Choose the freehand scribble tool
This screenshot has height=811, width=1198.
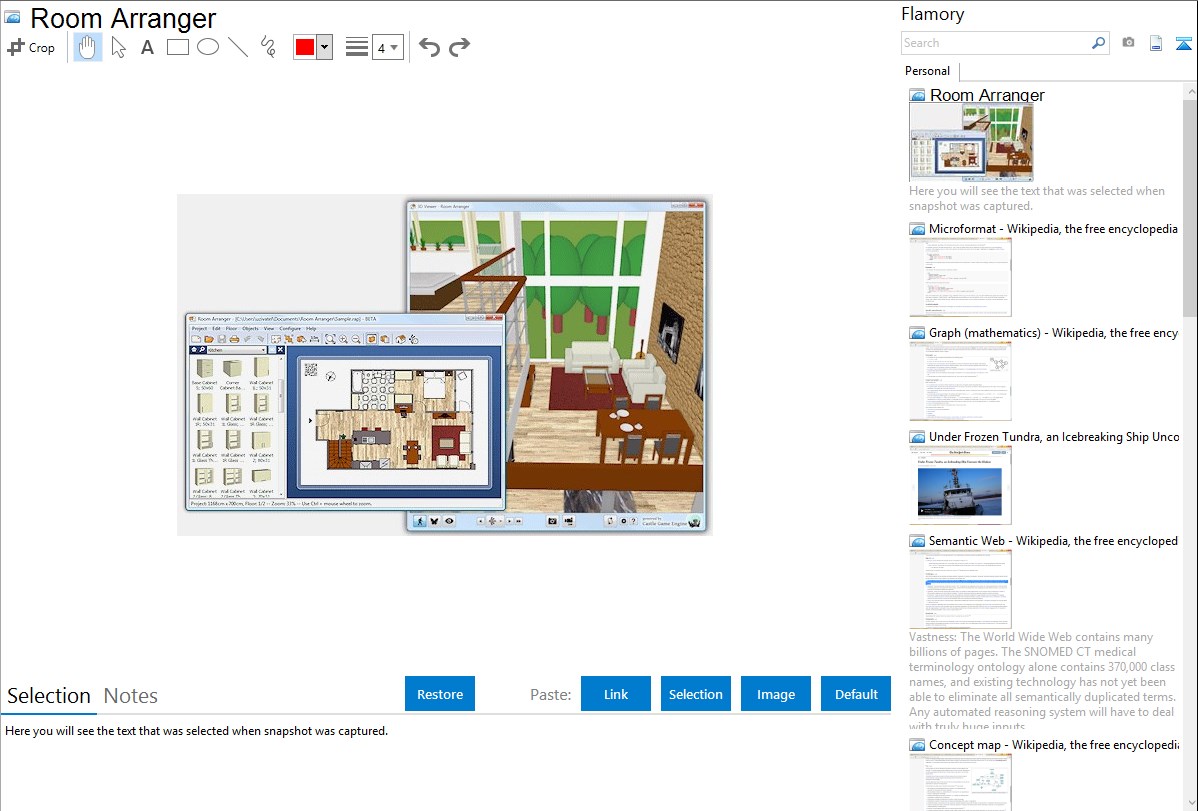[x=268, y=47]
